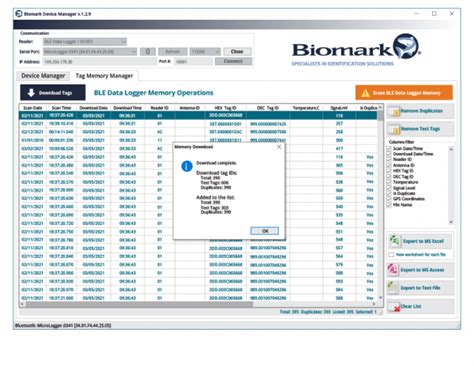Toggle the Download Date/Time column filter

tap(389, 154)
